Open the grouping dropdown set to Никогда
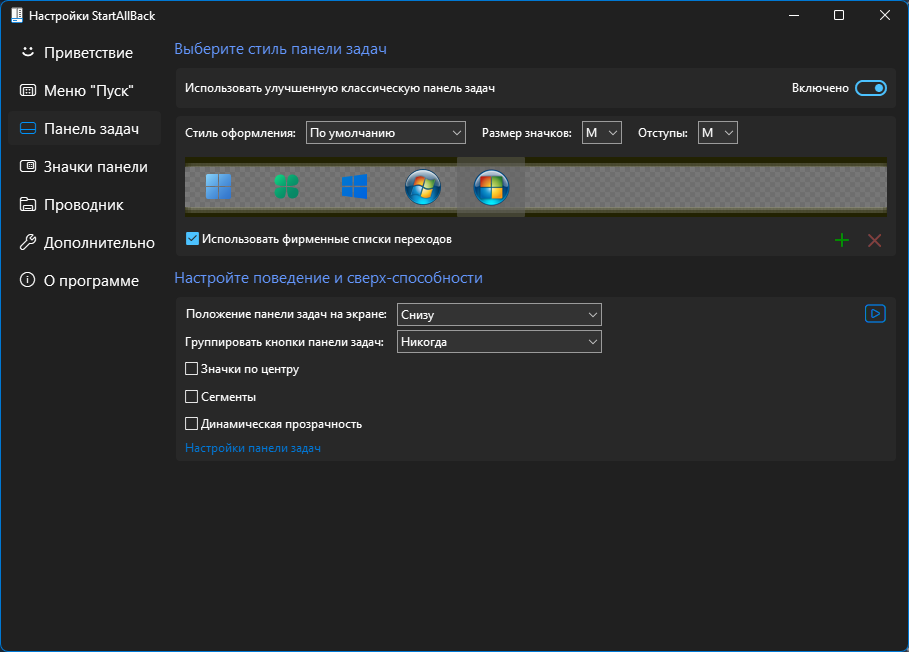The image size is (909, 652). pos(499,342)
